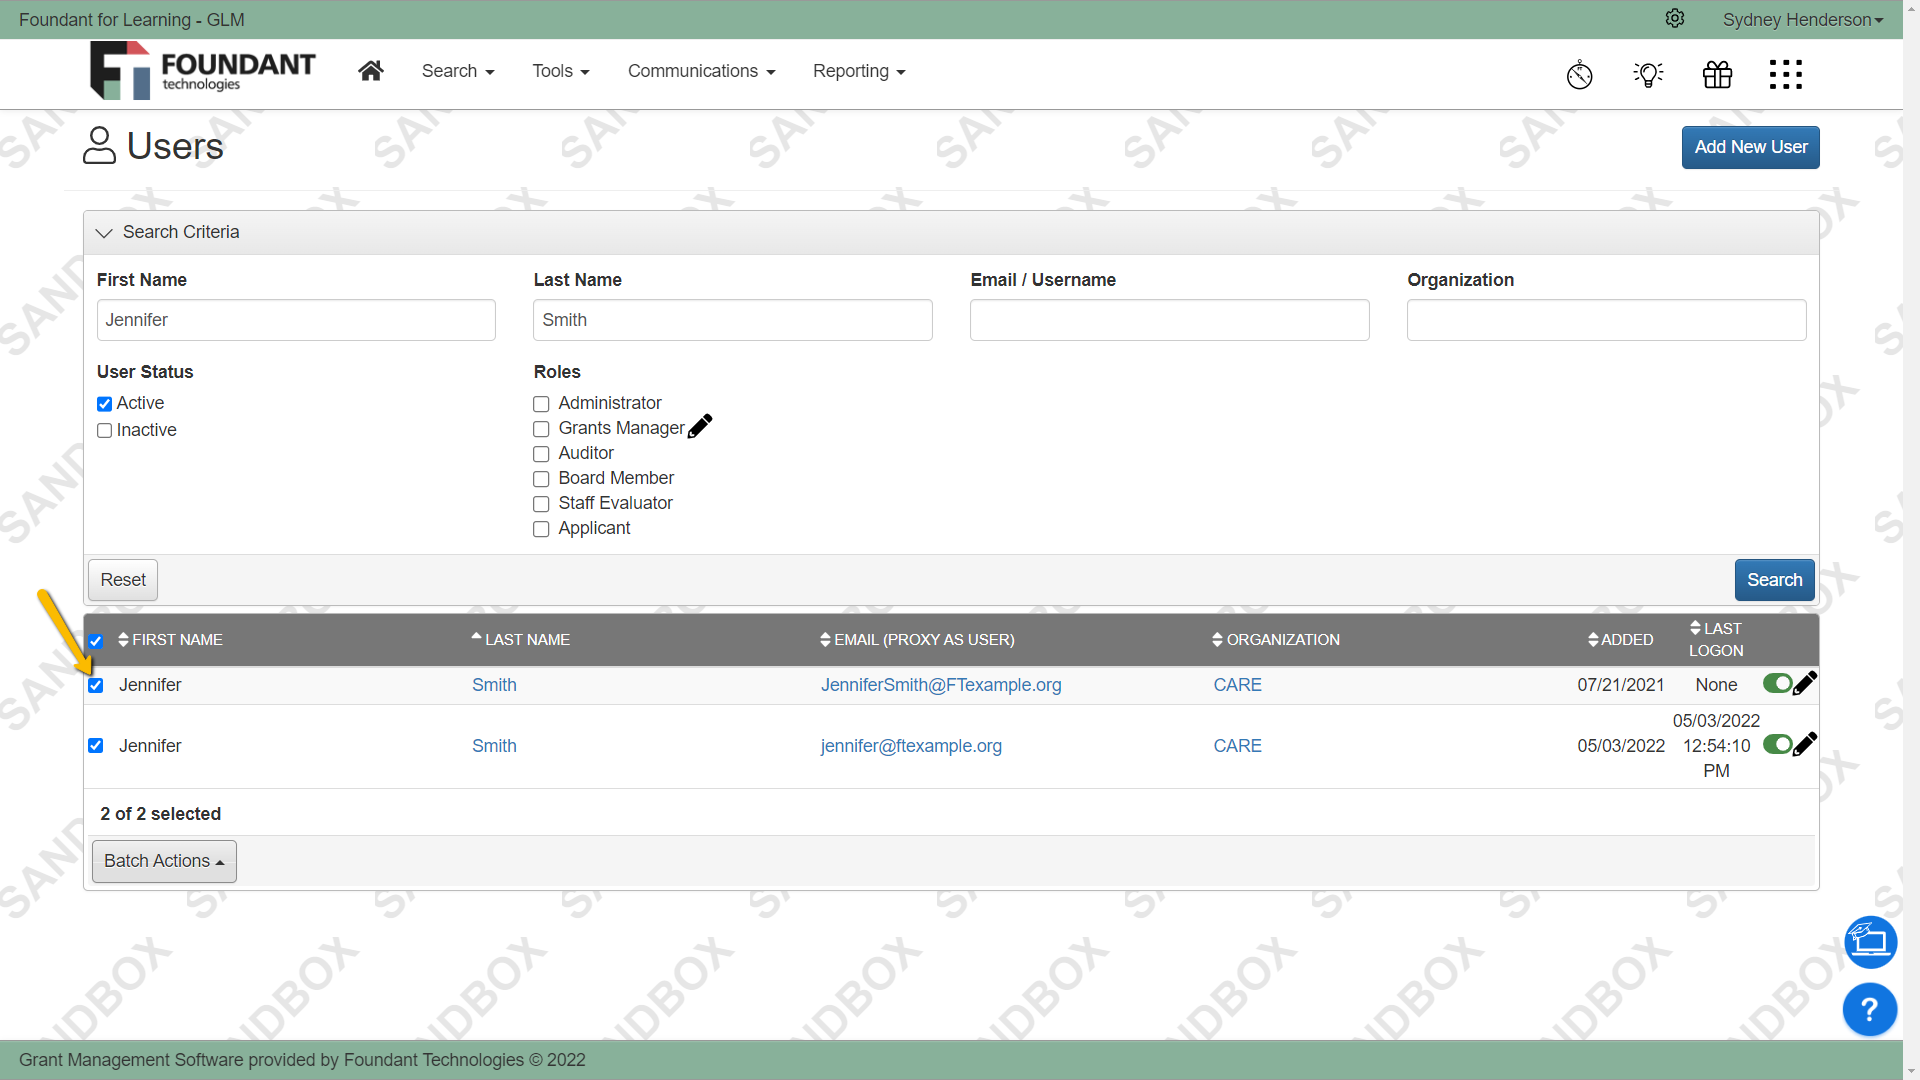Deselect the JenniferSmith@FTexample.org row checkbox
The height and width of the screenshot is (1080, 1920).
click(96, 685)
